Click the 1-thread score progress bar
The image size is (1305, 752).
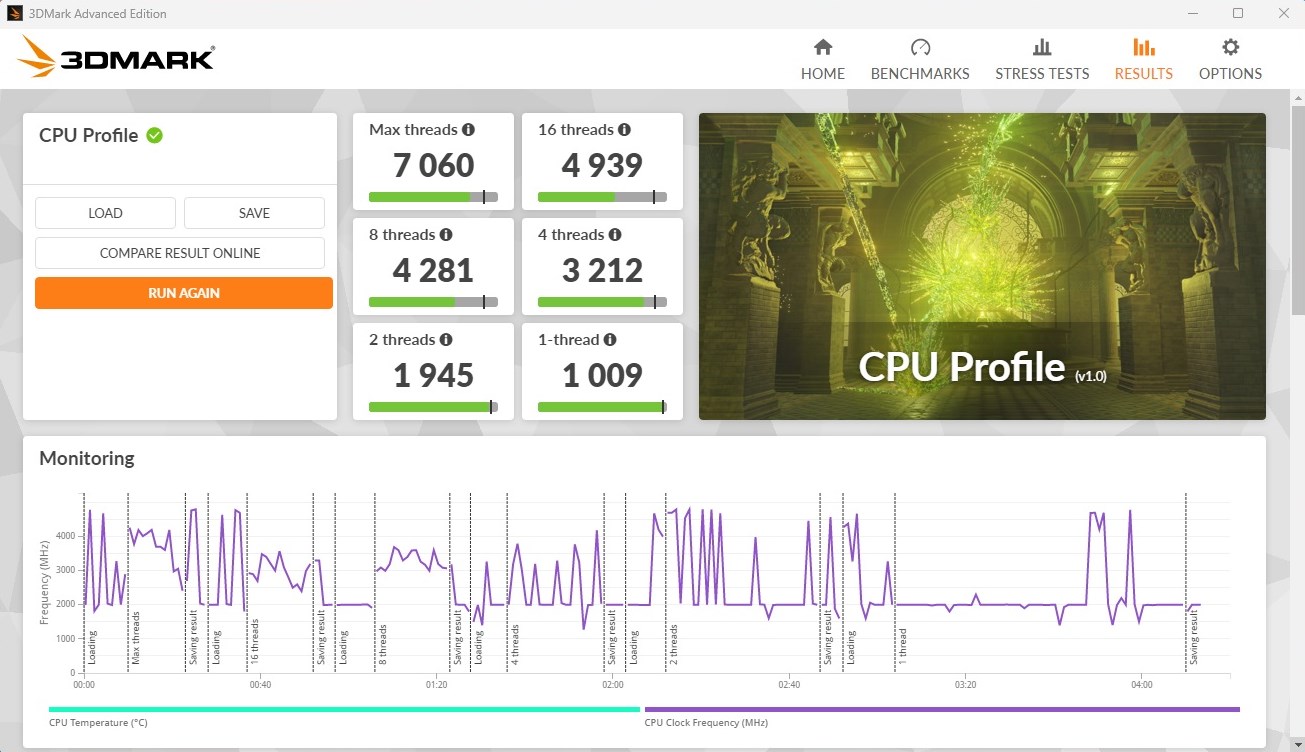coord(602,407)
